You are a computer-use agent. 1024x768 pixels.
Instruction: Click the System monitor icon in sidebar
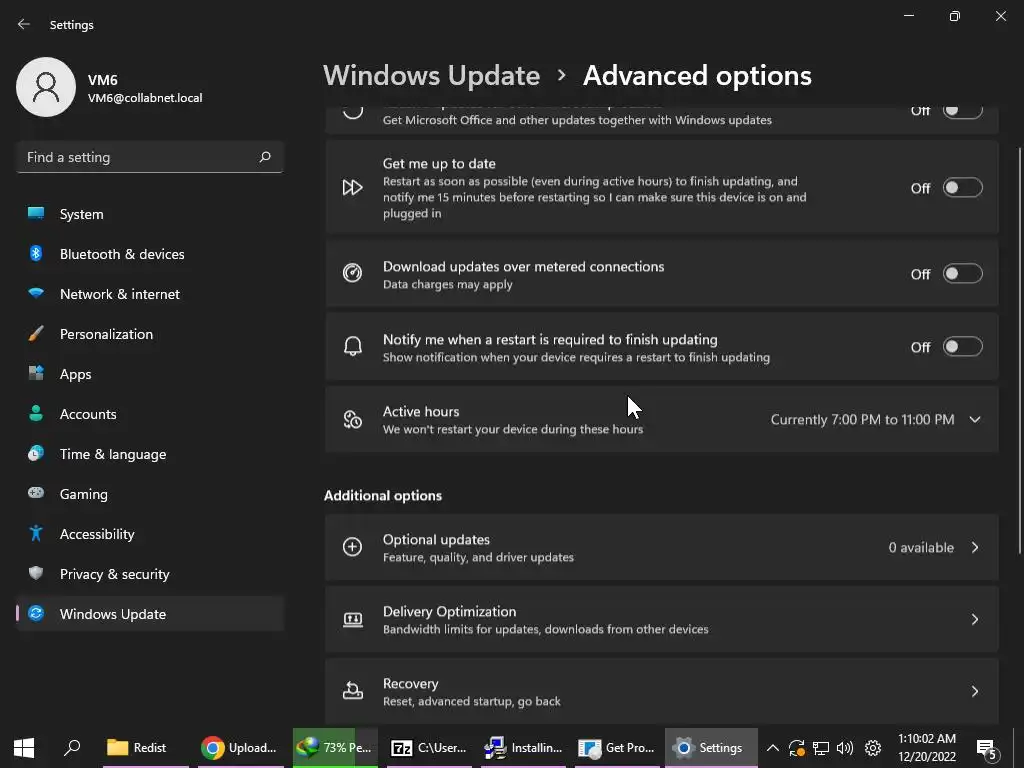(x=36, y=214)
